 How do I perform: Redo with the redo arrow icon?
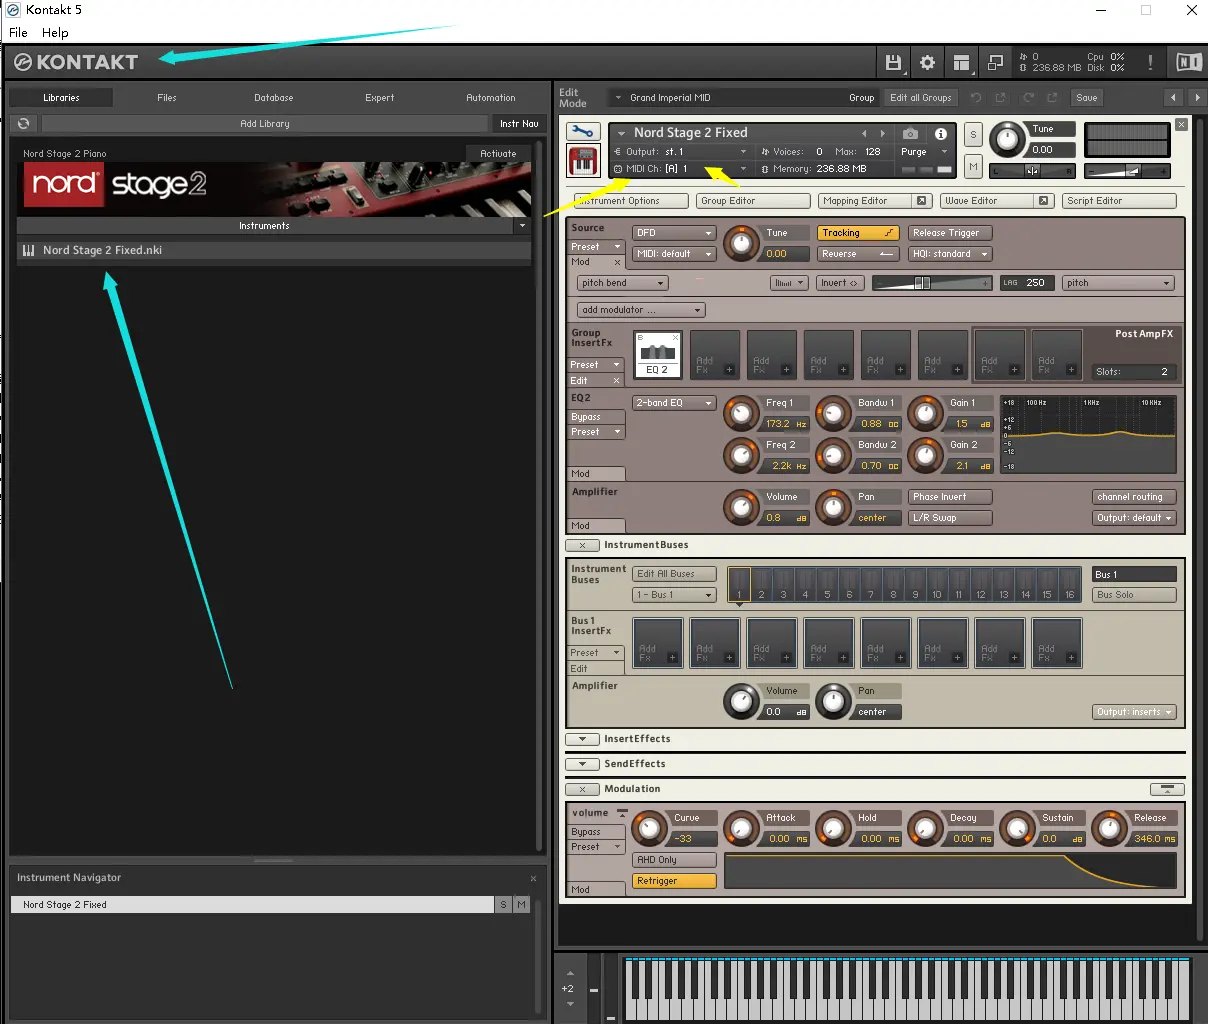pyautogui.click(x=1028, y=97)
